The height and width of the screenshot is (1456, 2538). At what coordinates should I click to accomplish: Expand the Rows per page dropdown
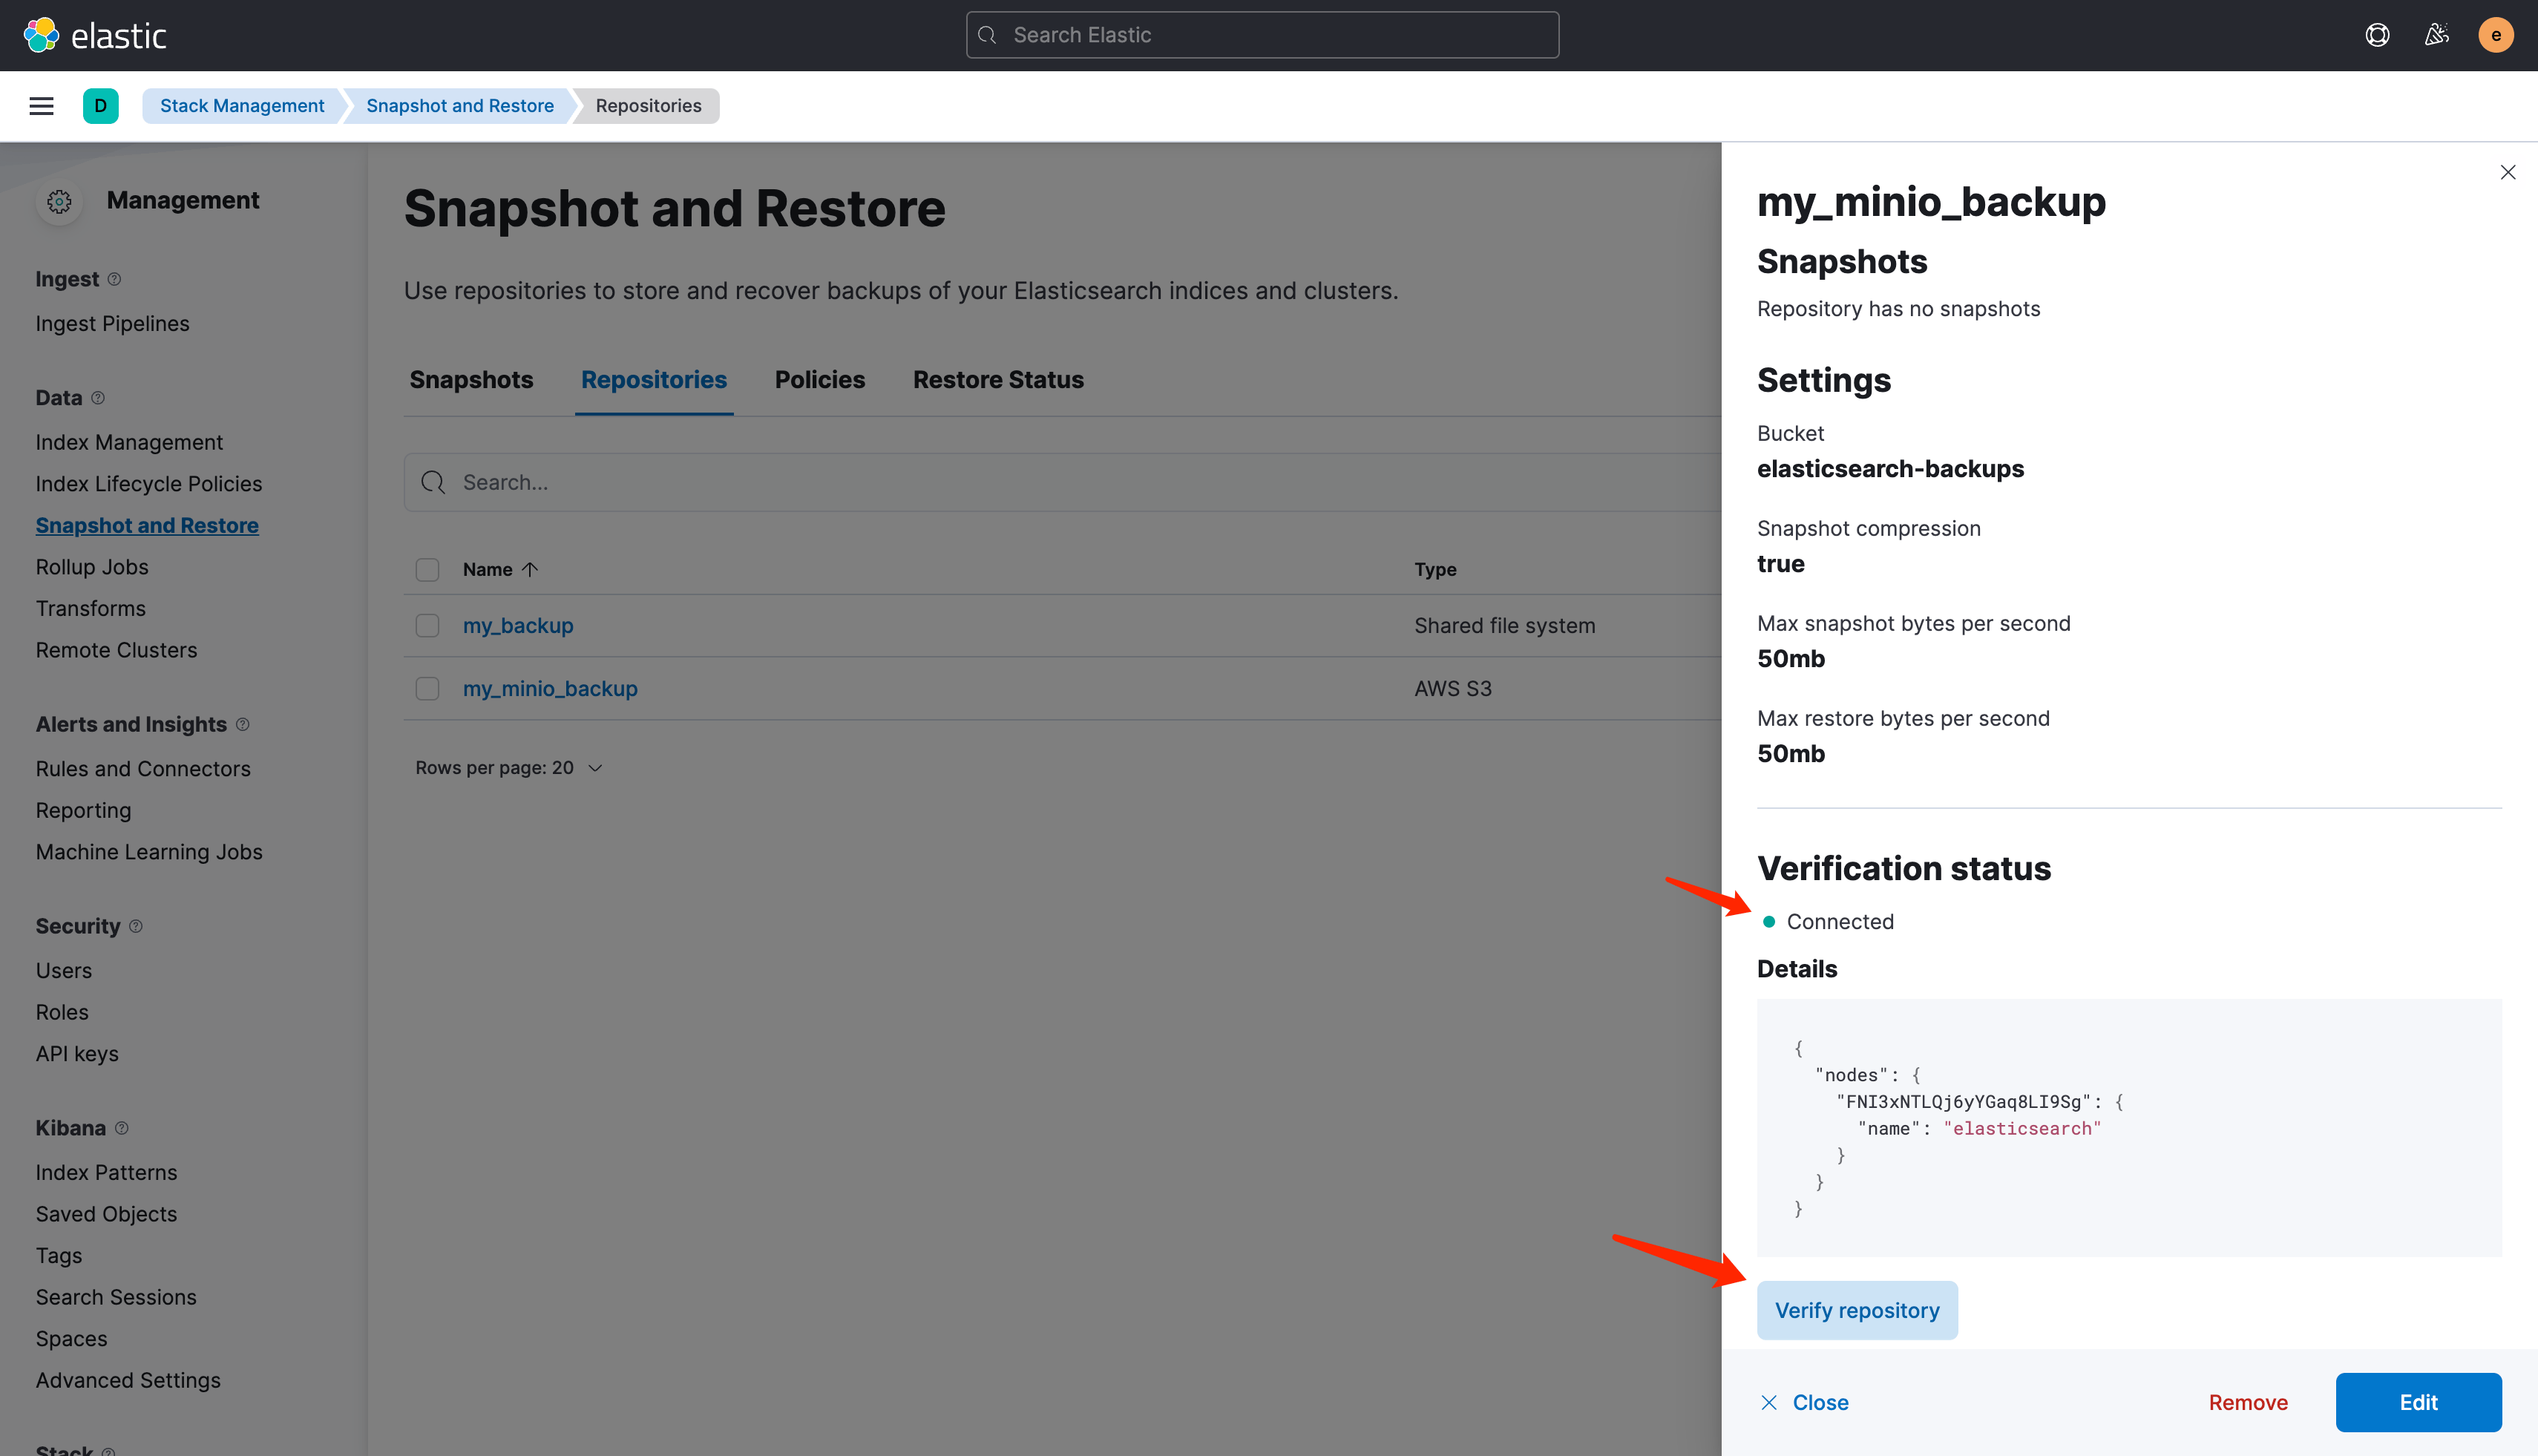pyautogui.click(x=509, y=768)
